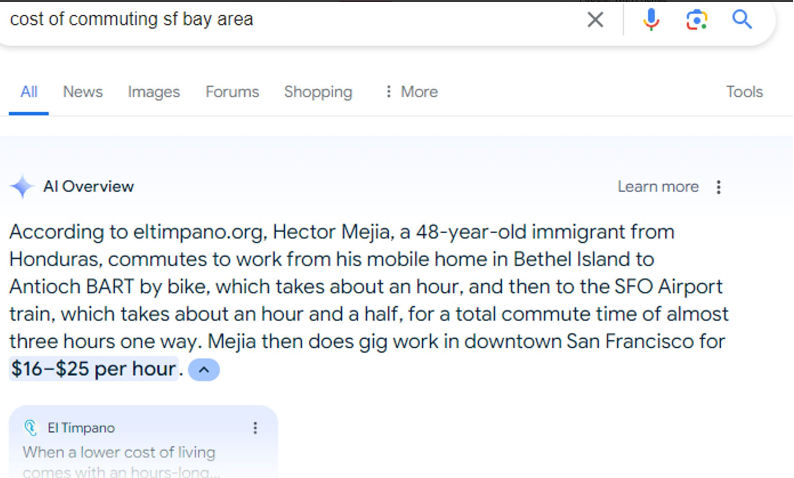The image size is (794, 478).
Task: Click the highlighted '$16–$25 per hour' text
Action: (x=94, y=369)
